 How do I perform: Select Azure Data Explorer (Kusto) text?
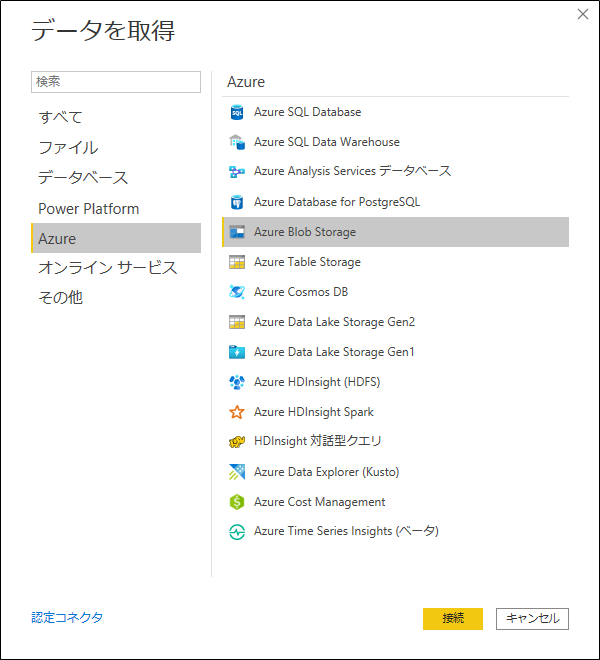point(327,472)
